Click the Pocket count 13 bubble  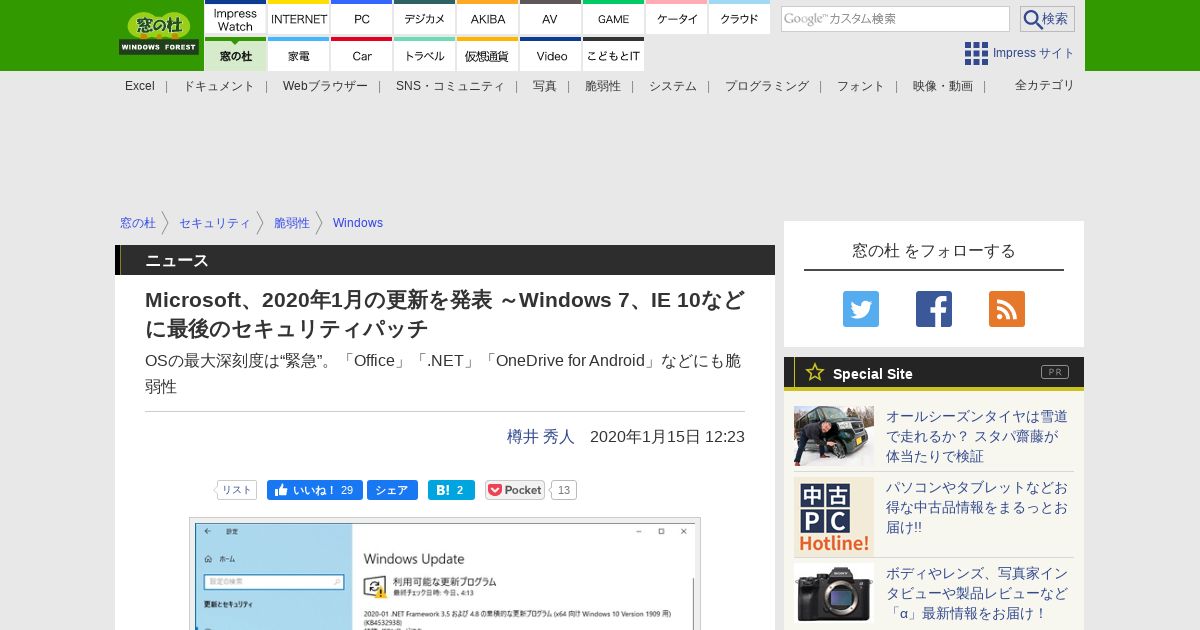pyautogui.click(x=564, y=490)
